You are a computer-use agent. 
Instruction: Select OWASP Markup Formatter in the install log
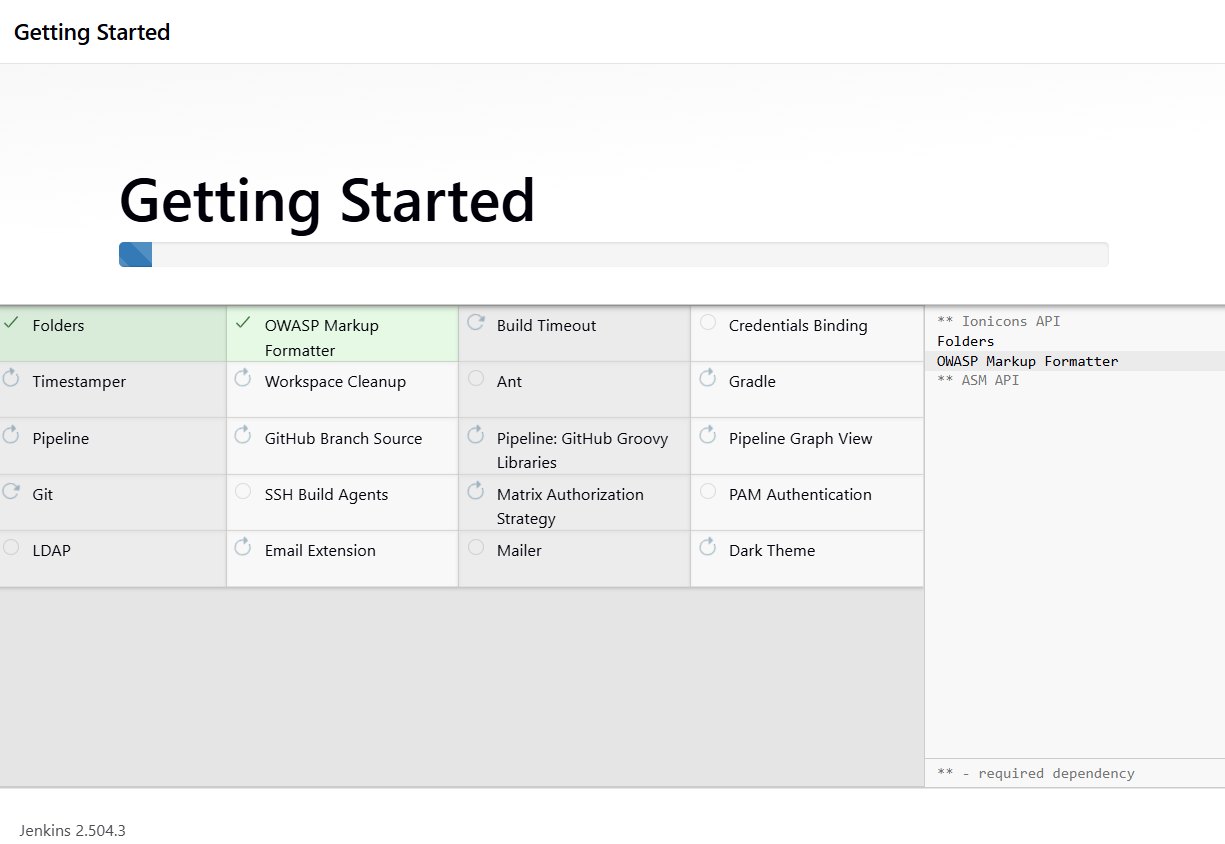click(x=1027, y=361)
